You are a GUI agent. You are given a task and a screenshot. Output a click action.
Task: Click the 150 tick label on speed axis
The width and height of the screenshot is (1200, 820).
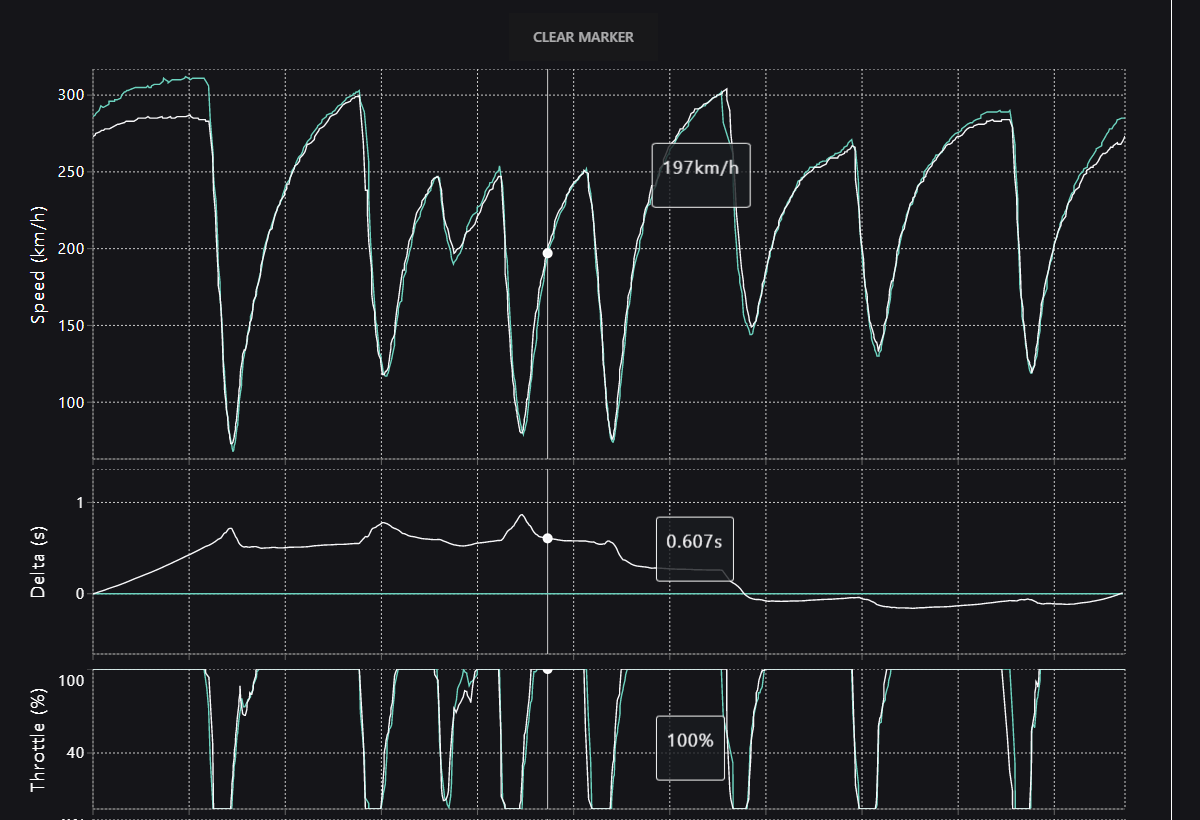(x=71, y=326)
